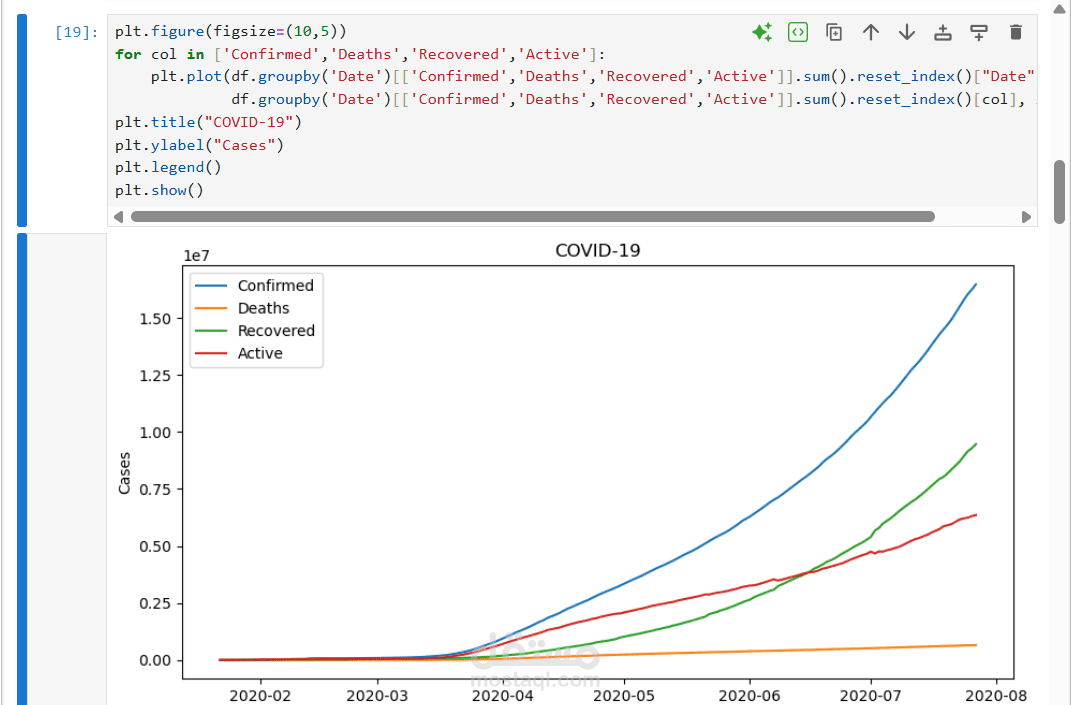Click the 0.25 y-axis tick label
1071x705 pixels.
(155, 603)
